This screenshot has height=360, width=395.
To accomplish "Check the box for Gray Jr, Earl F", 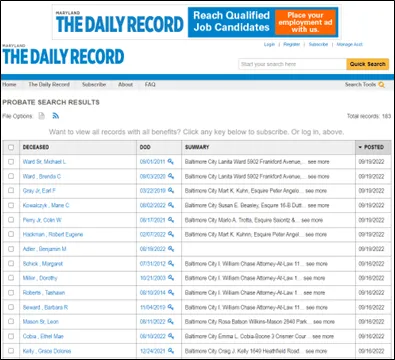I will [x=11, y=190].
